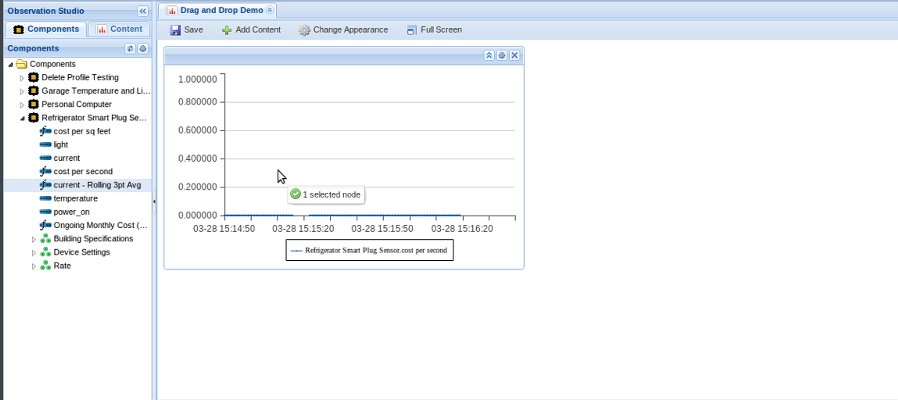Select the Components tab
The image size is (898, 400).
click(45, 29)
